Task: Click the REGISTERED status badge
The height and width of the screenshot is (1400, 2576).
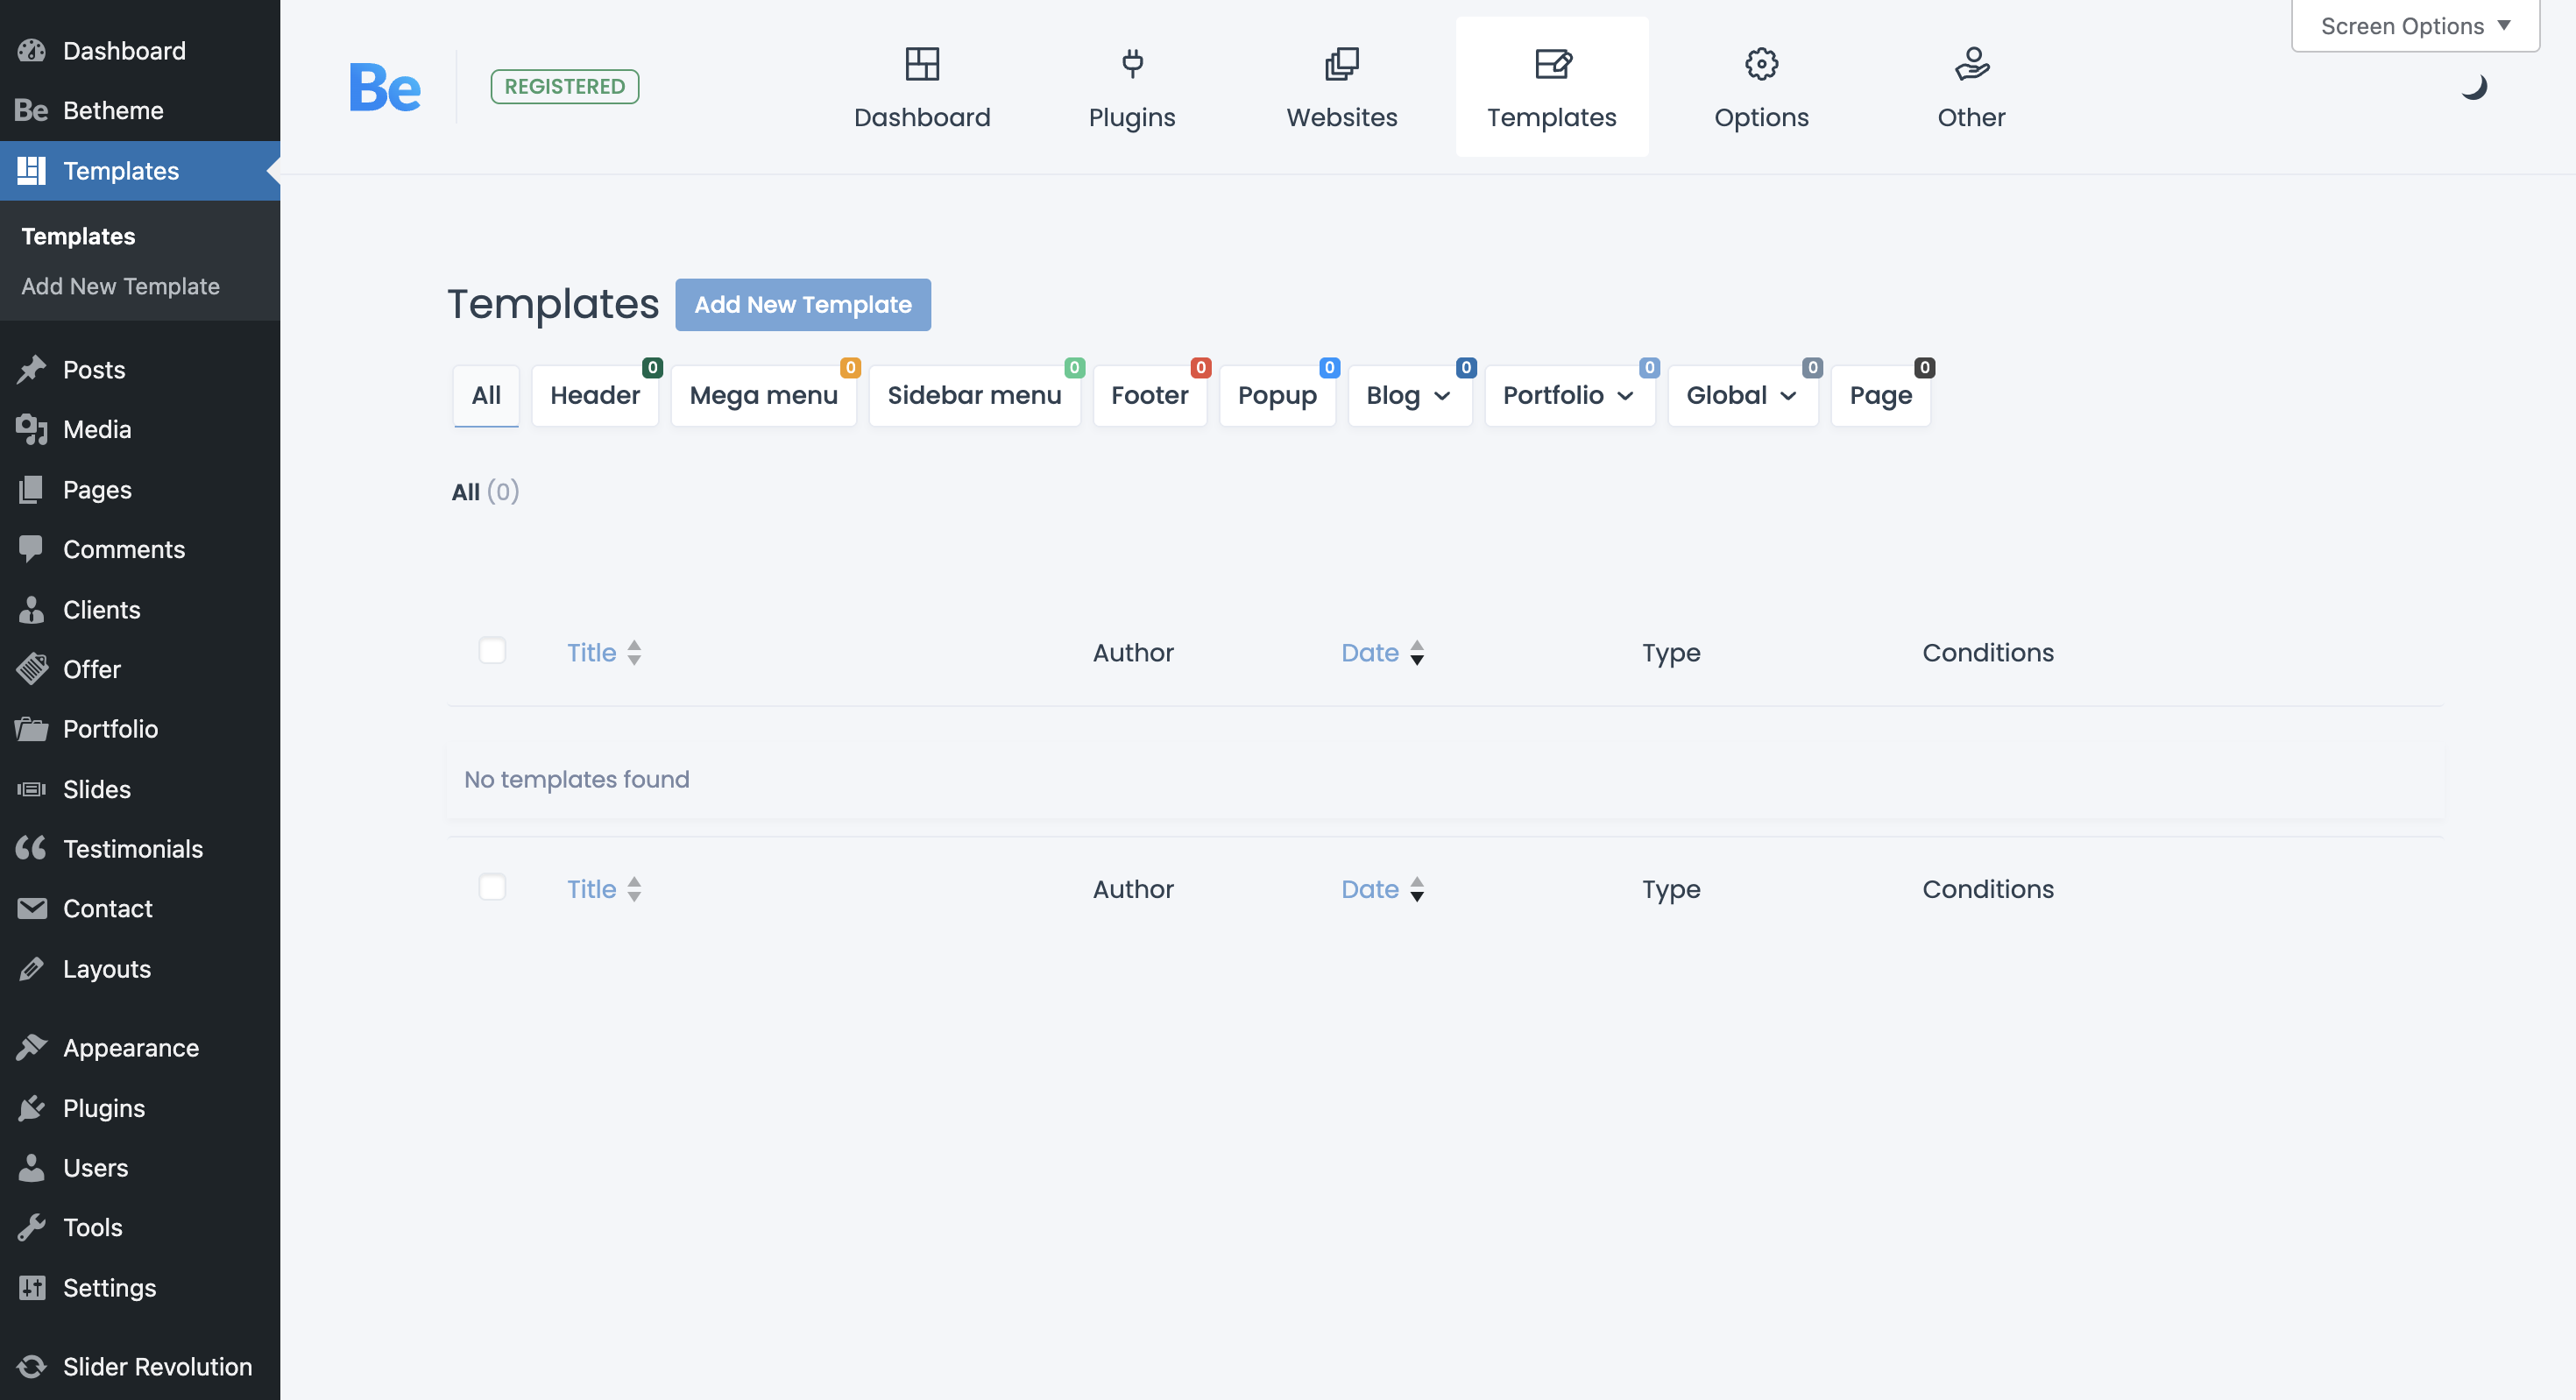Action: click(x=564, y=86)
